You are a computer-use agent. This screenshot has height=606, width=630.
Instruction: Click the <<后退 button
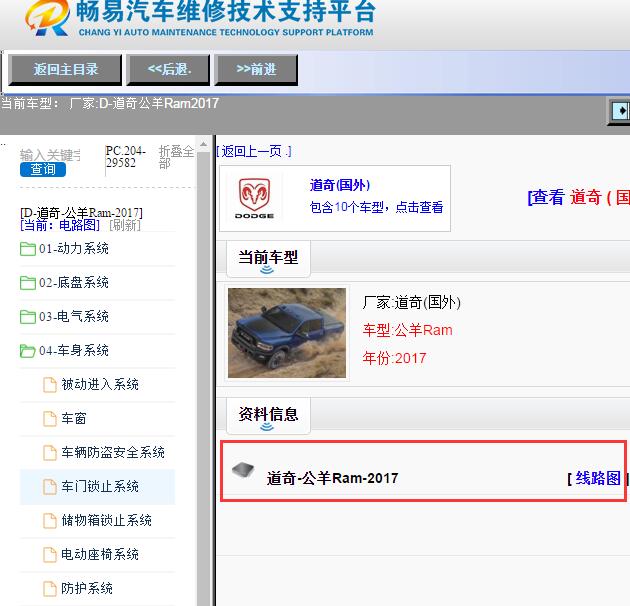(168, 70)
